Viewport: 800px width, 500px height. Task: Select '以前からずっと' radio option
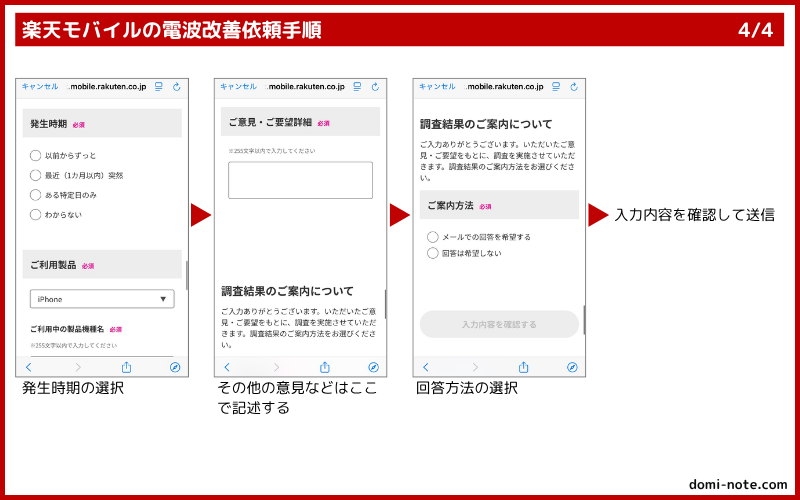pyautogui.click(x=35, y=156)
